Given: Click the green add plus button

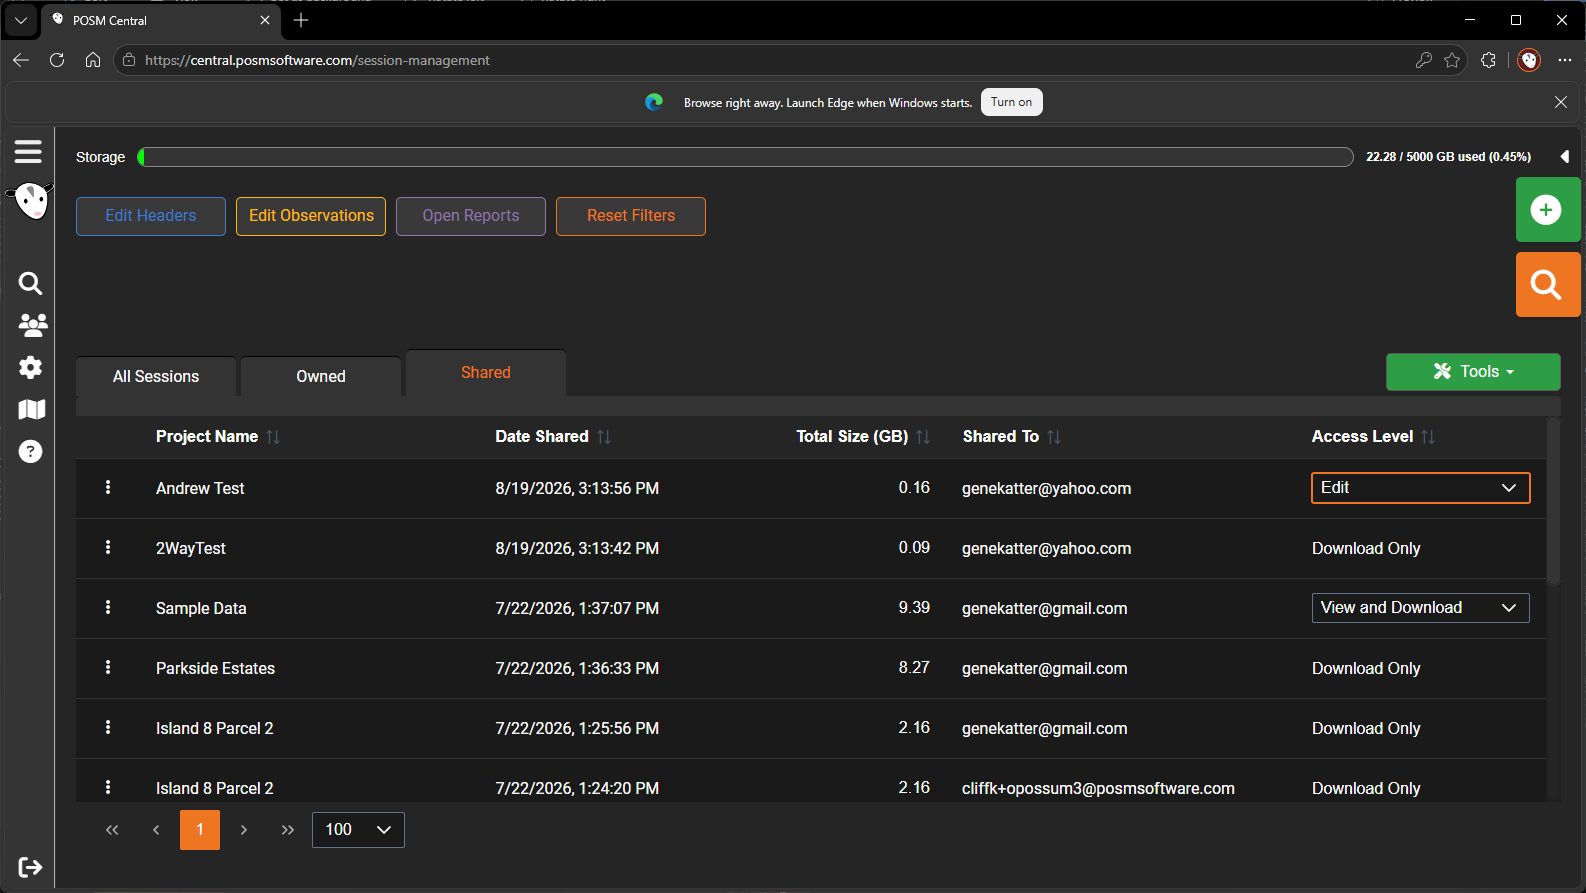Looking at the screenshot, I should (1547, 210).
